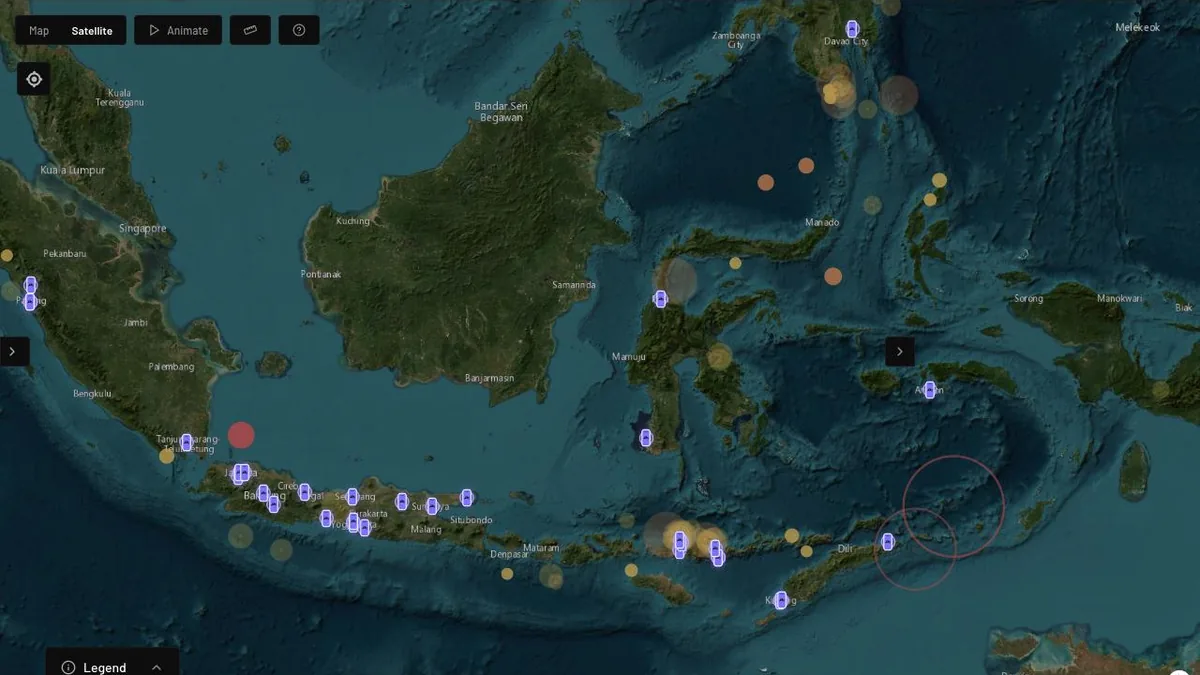Image resolution: width=1200 pixels, height=675 pixels.
Task: Click the Melekeok label
Action: pos(1138,28)
